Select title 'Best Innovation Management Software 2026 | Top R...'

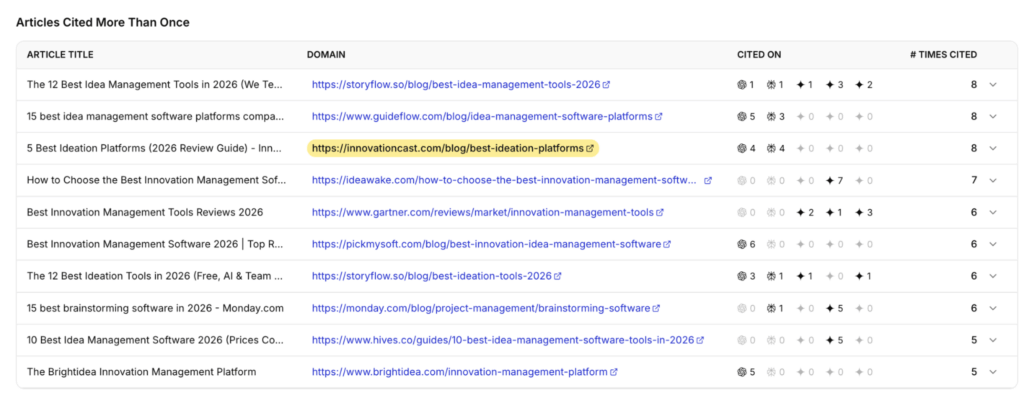155,245
